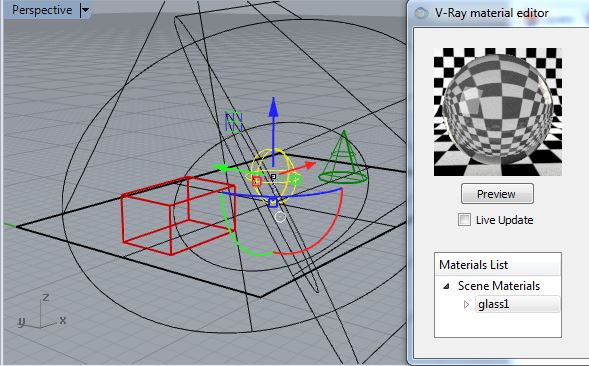
Task: Enable the Live Update checkbox
Action: [x=464, y=219]
